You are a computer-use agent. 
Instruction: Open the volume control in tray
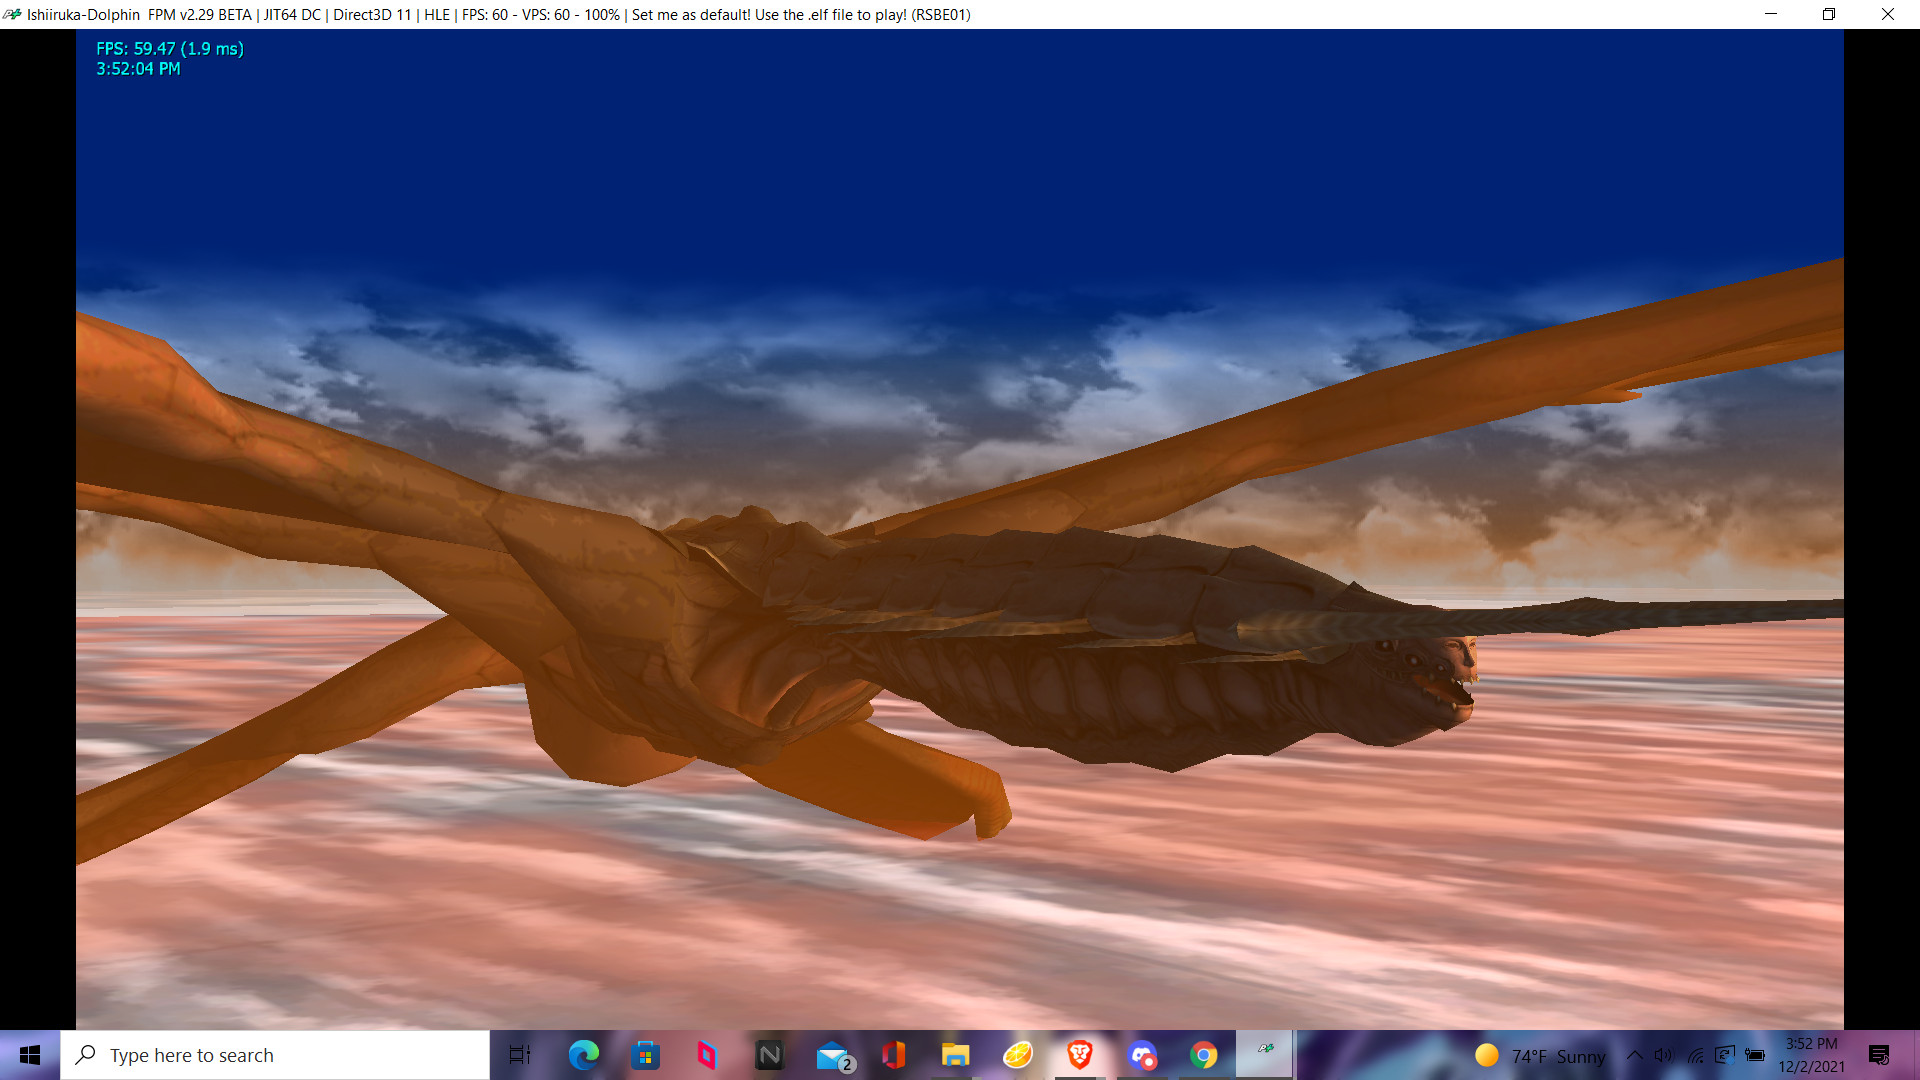1664,1055
